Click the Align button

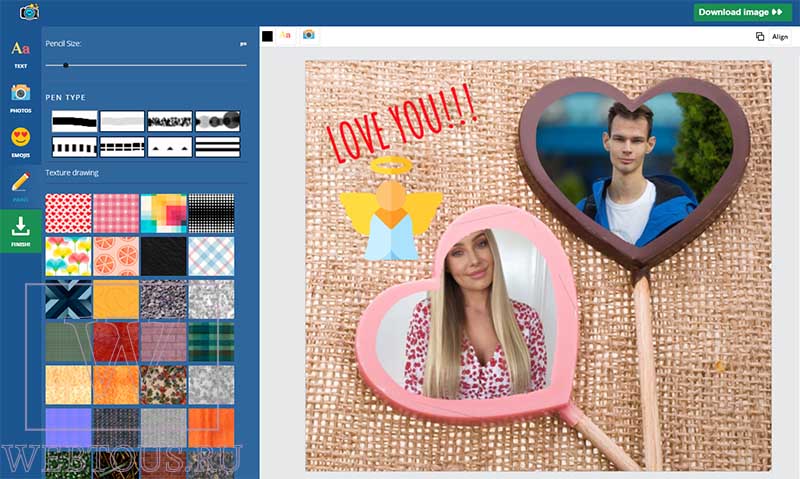(x=780, y=36)
